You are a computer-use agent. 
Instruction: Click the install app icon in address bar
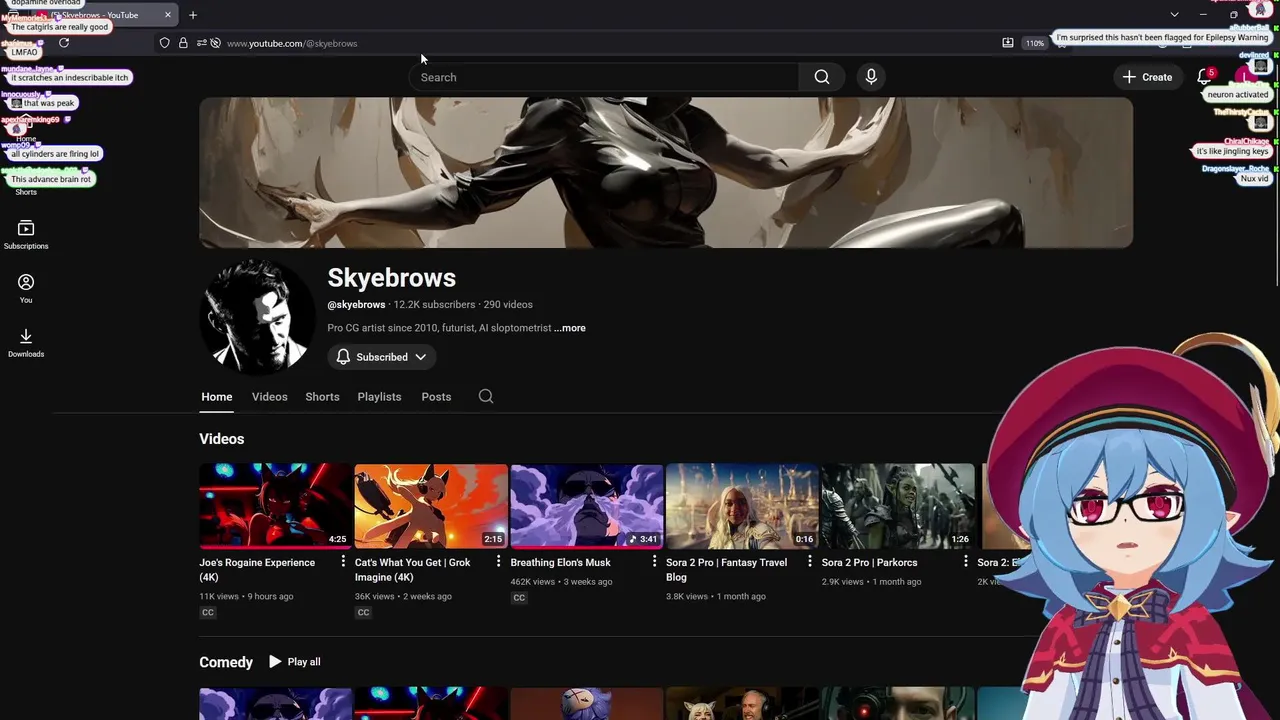click(x=1008, y=43)
